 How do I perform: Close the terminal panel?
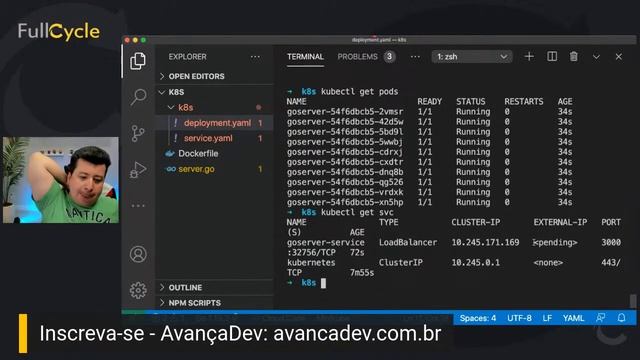pos(619,57)
